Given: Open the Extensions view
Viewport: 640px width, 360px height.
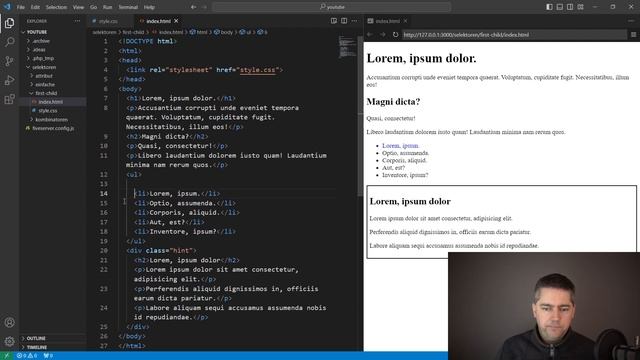Looking at the screenshot, I should point(9,99).
